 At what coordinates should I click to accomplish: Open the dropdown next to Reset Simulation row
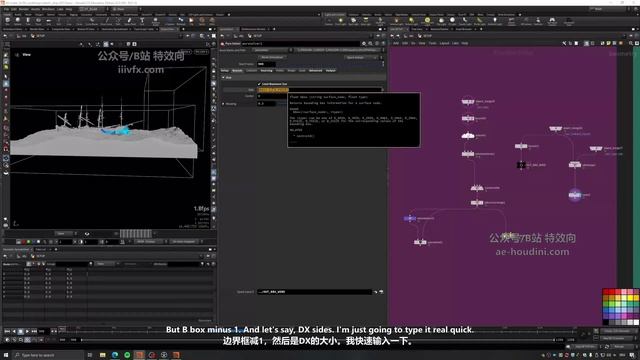pos(362,58)
